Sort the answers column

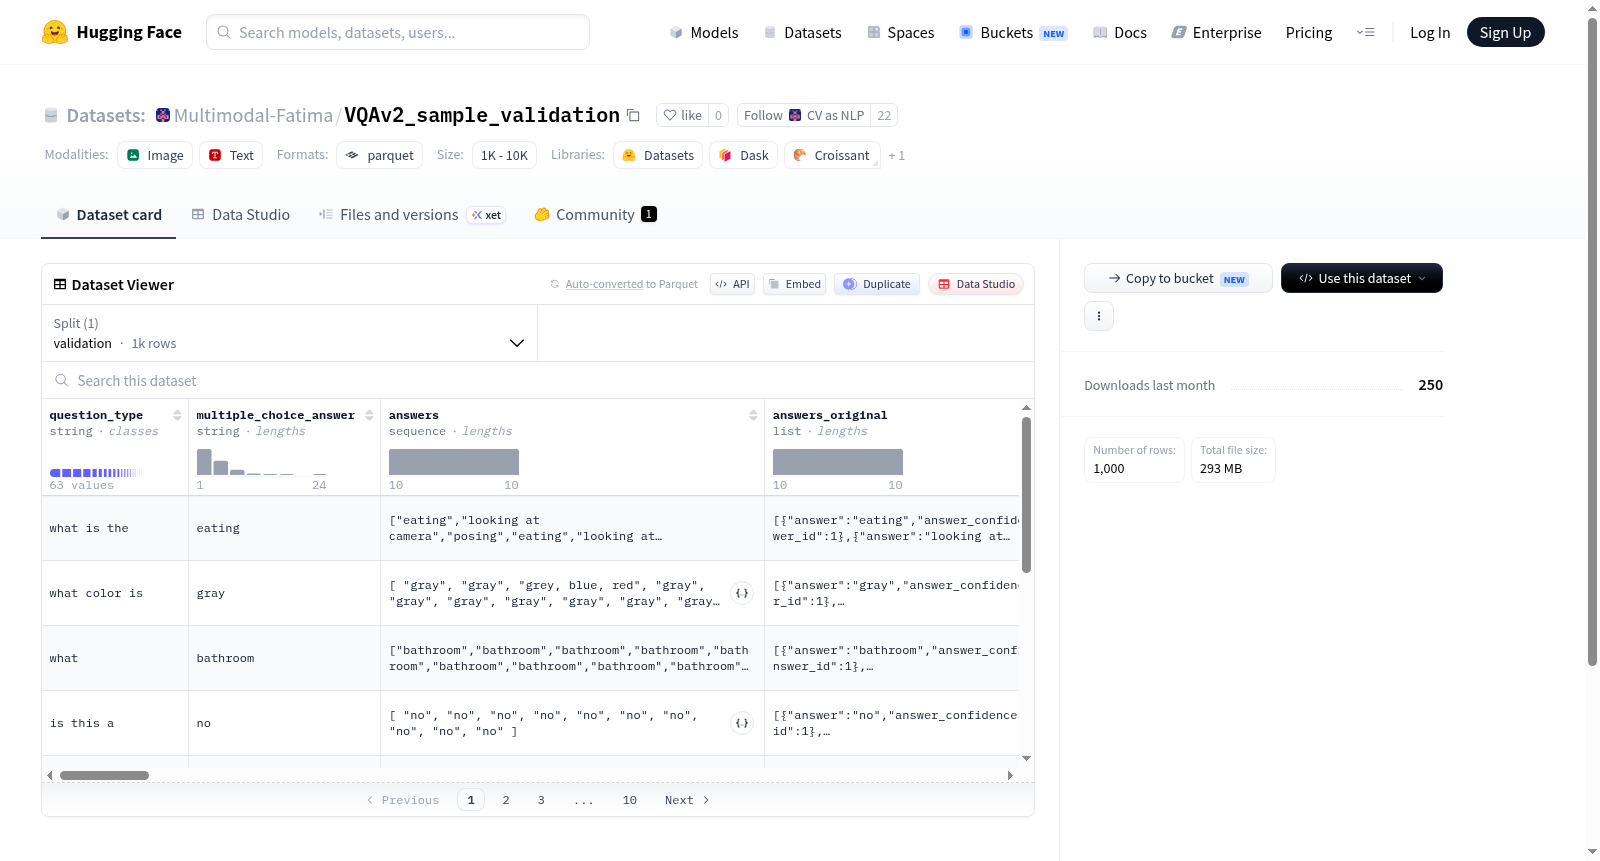[753, 415]
